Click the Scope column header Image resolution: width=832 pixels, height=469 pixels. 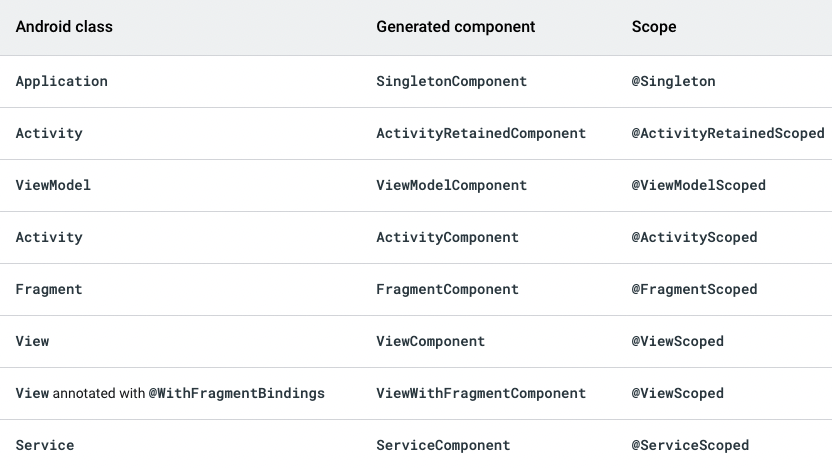tap(654, 27)
